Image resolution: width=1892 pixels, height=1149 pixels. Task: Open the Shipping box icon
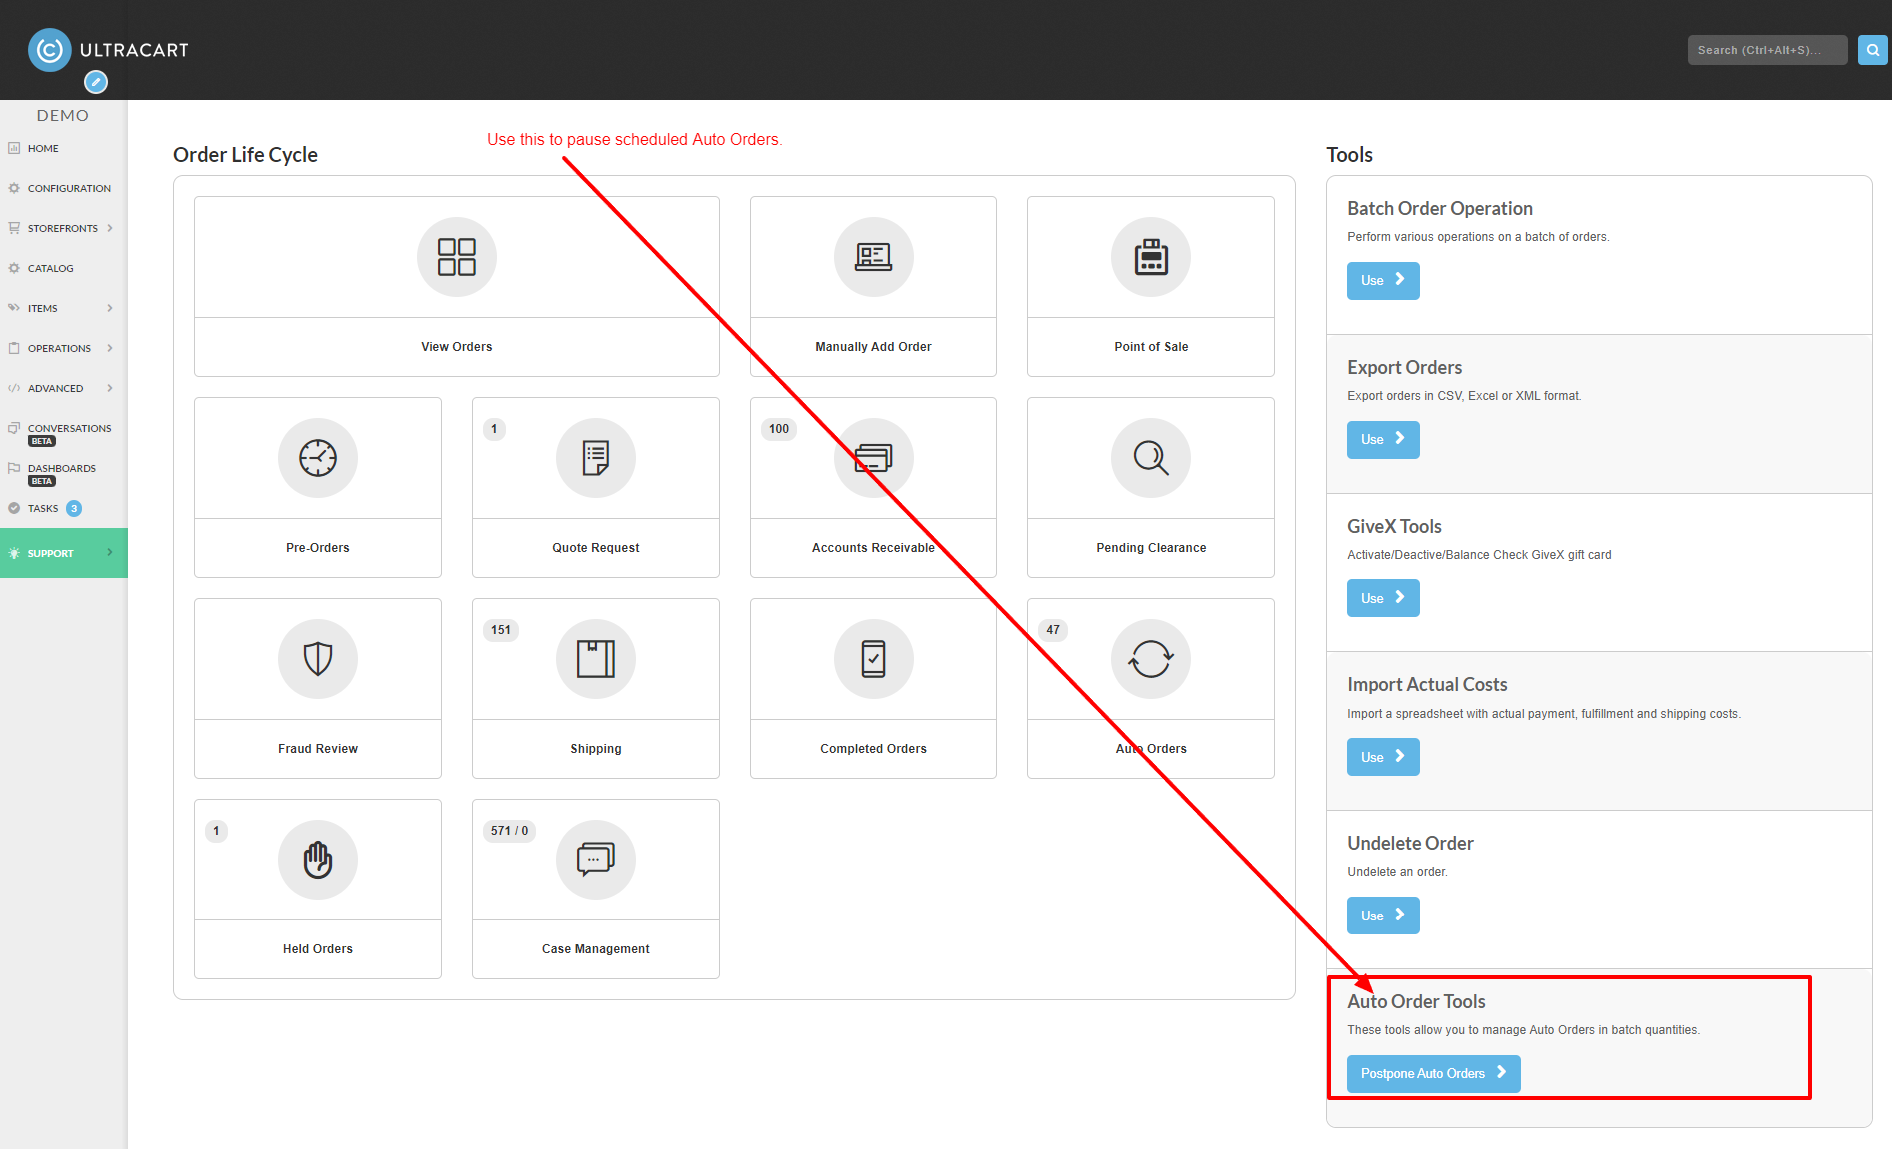(596, 659)
